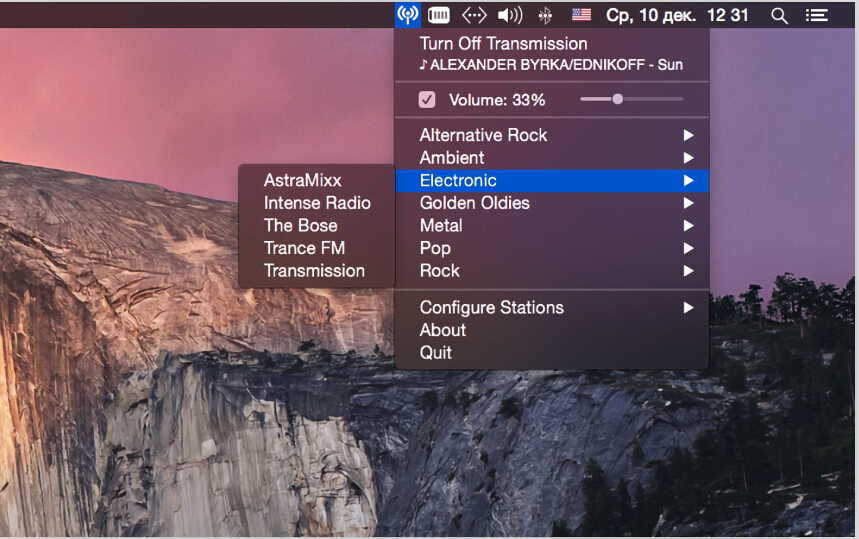The width and height of the screenshot is (859, 539).
Task: Click the date and time in the menu bar
Action: coord(677,15)
